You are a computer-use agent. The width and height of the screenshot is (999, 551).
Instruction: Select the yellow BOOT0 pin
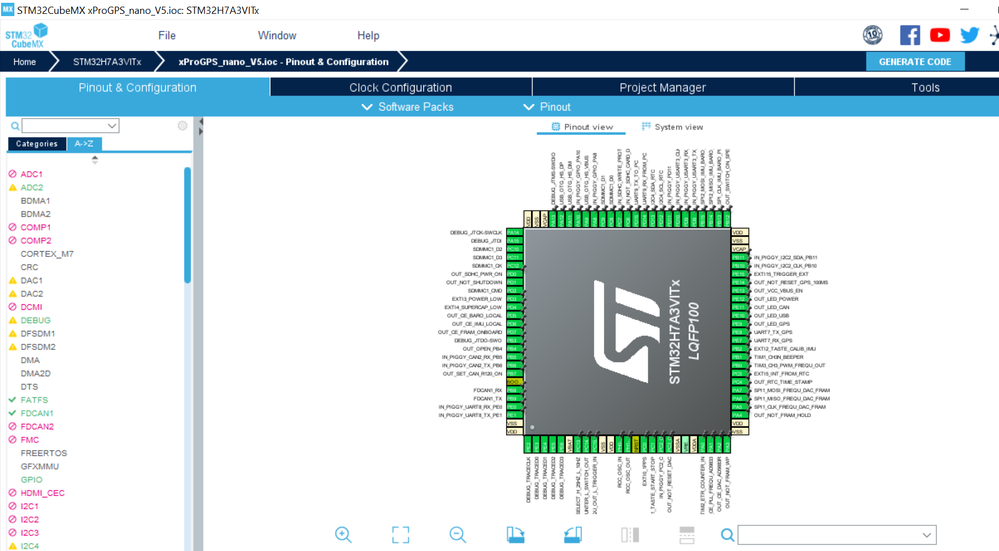pyautogui.click(x=514, y=382)
